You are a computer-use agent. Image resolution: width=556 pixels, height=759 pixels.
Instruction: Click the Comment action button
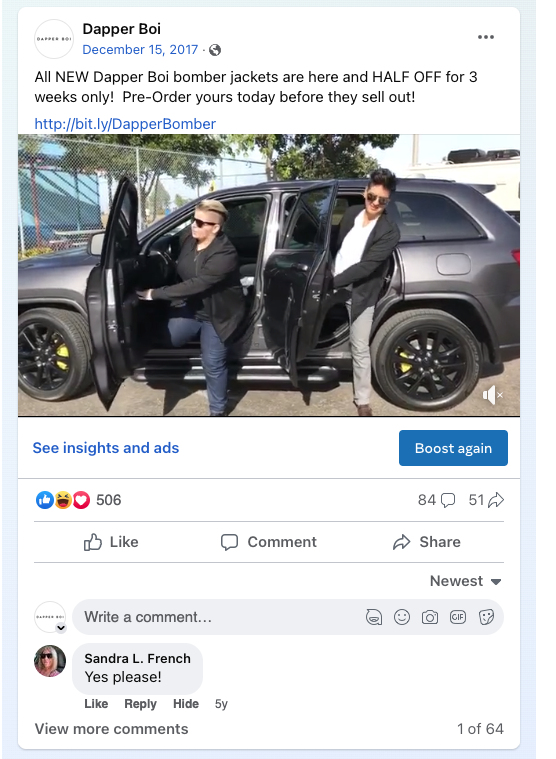click(x=269, y=542)
